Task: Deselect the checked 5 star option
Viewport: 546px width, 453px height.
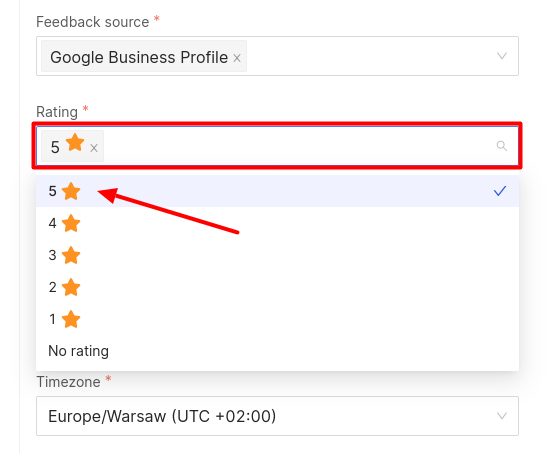Action: (x=277, y=191)
